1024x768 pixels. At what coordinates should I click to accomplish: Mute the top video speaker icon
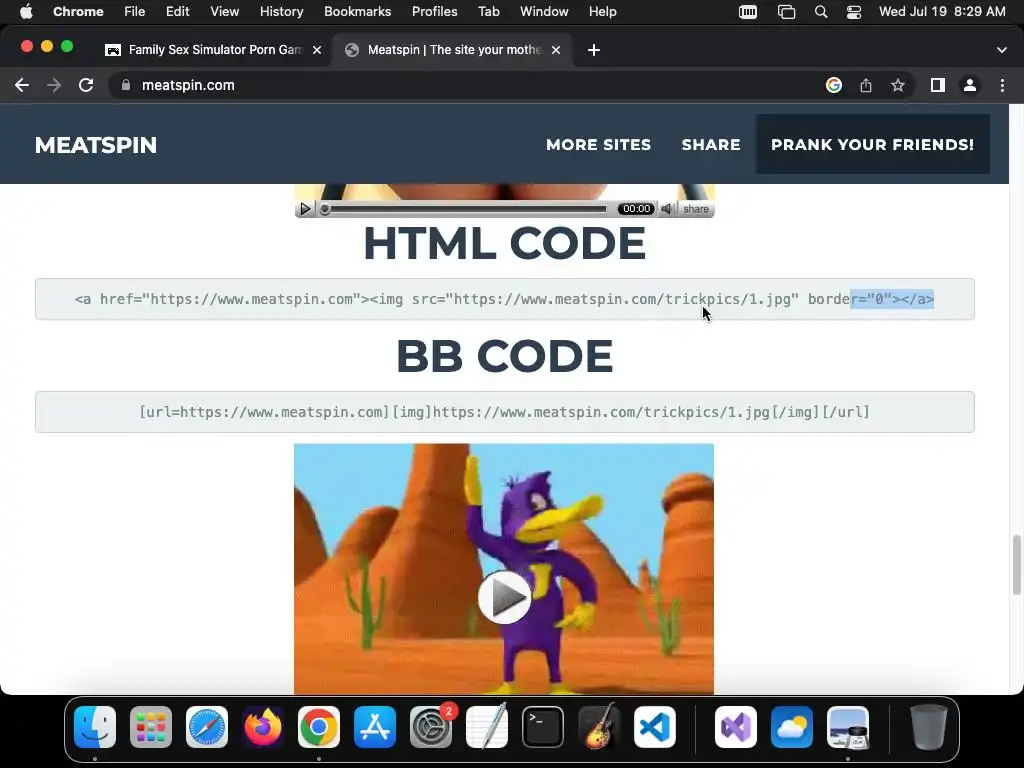[x=667, y=209]
